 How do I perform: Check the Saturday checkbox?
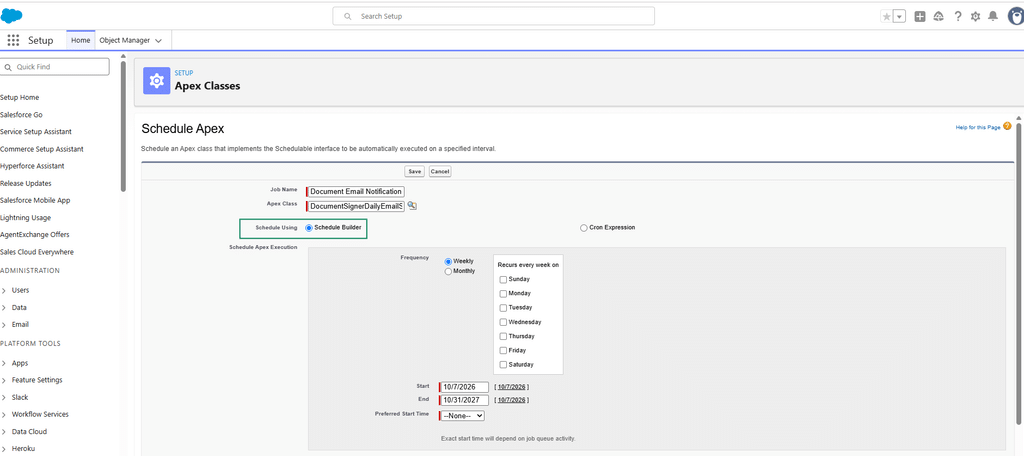pos(503,365)
